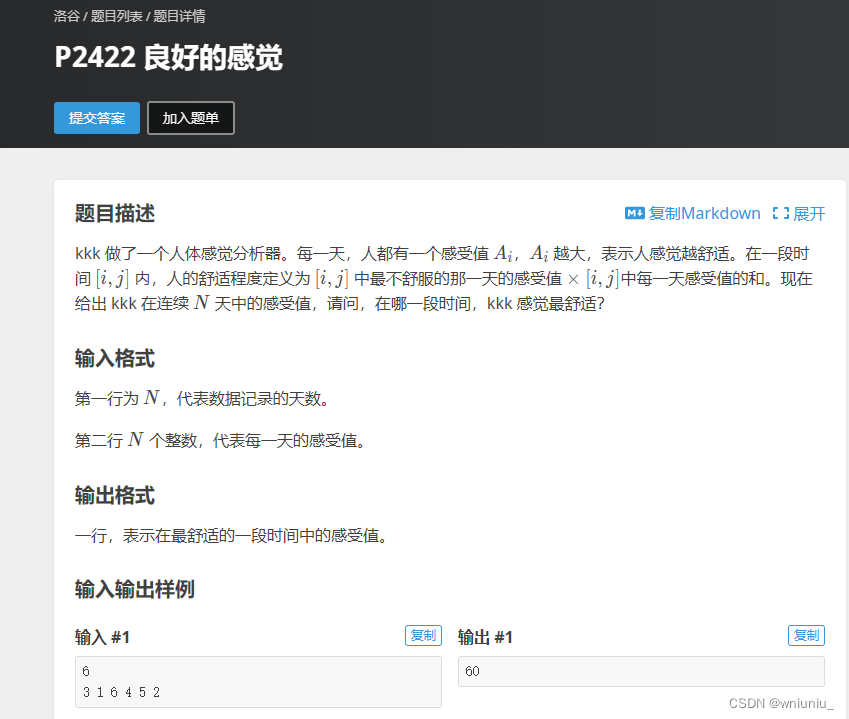Copy the problem via 复制Markdown text
This screenshot has height=719, width=849.
(704, 213)
